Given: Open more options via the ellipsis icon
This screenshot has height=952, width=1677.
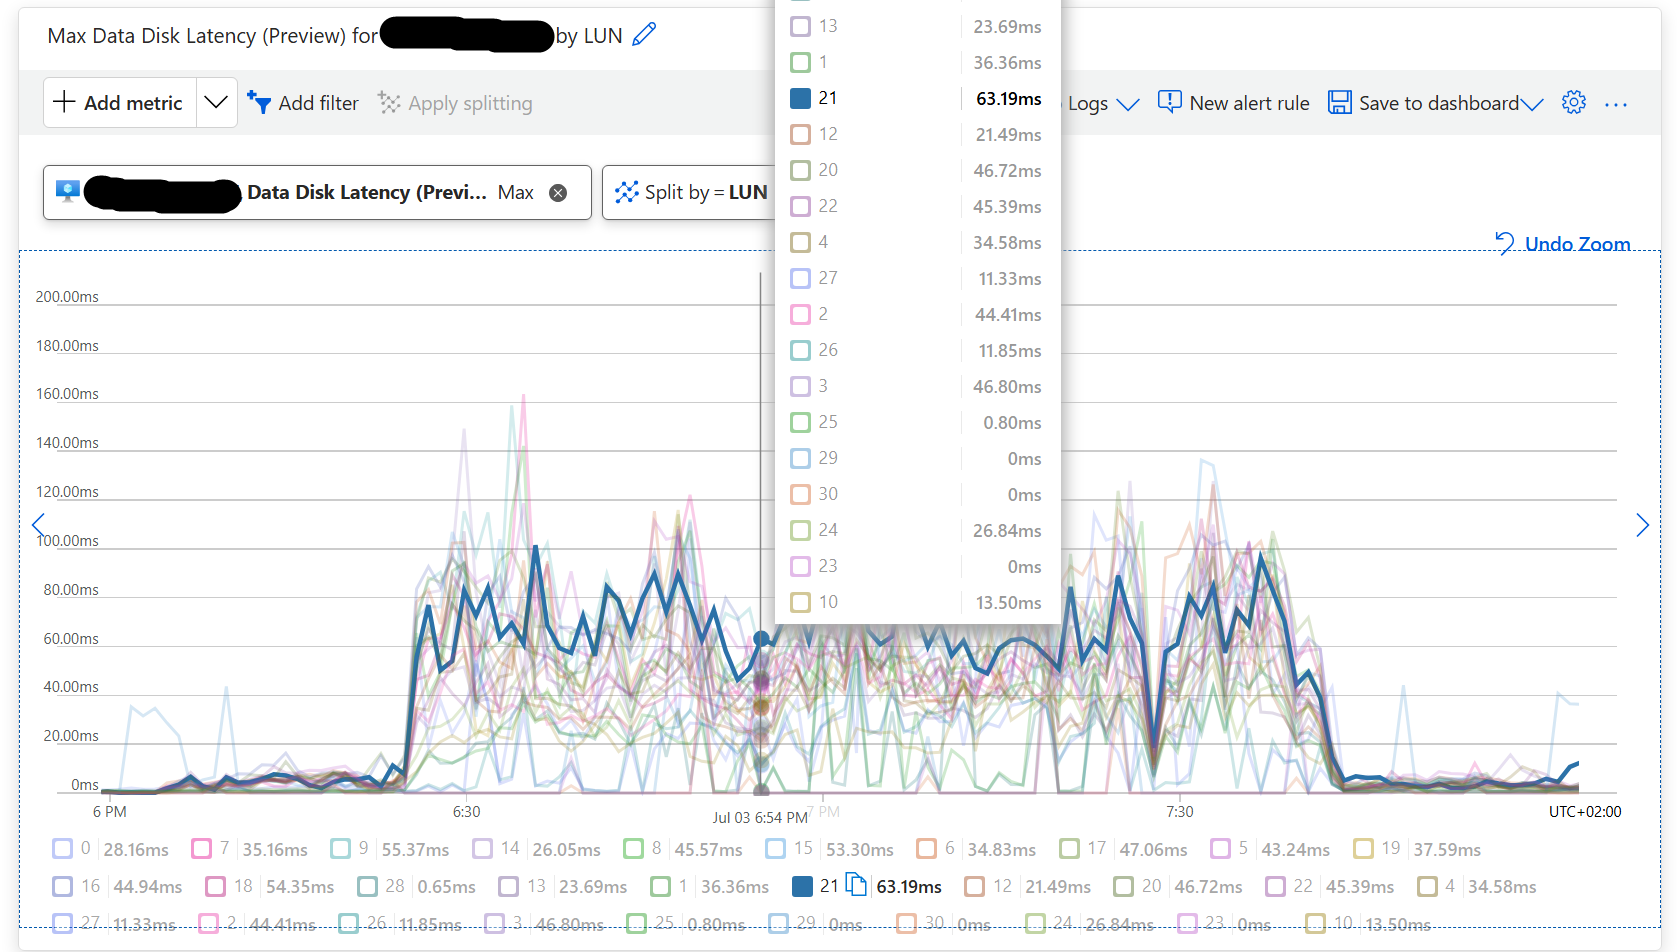Looking at the screenshot, I should [x=1616, y=102].
